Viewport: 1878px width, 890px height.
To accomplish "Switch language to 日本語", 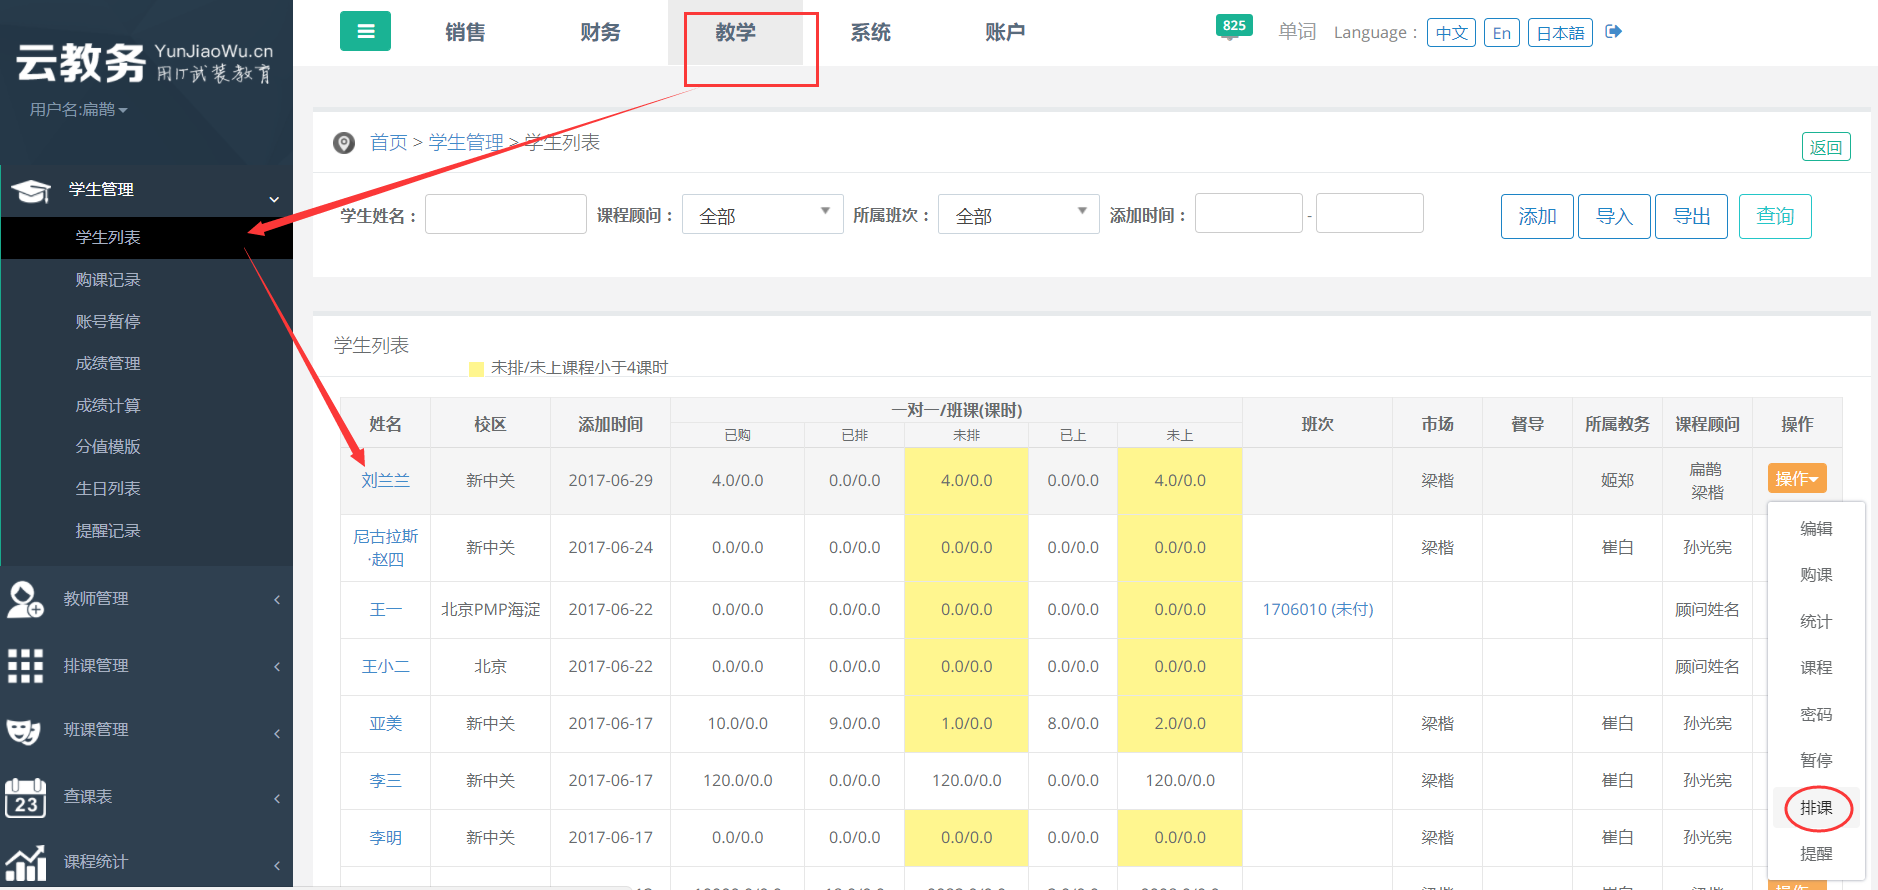I will (x=1559, y=33).
